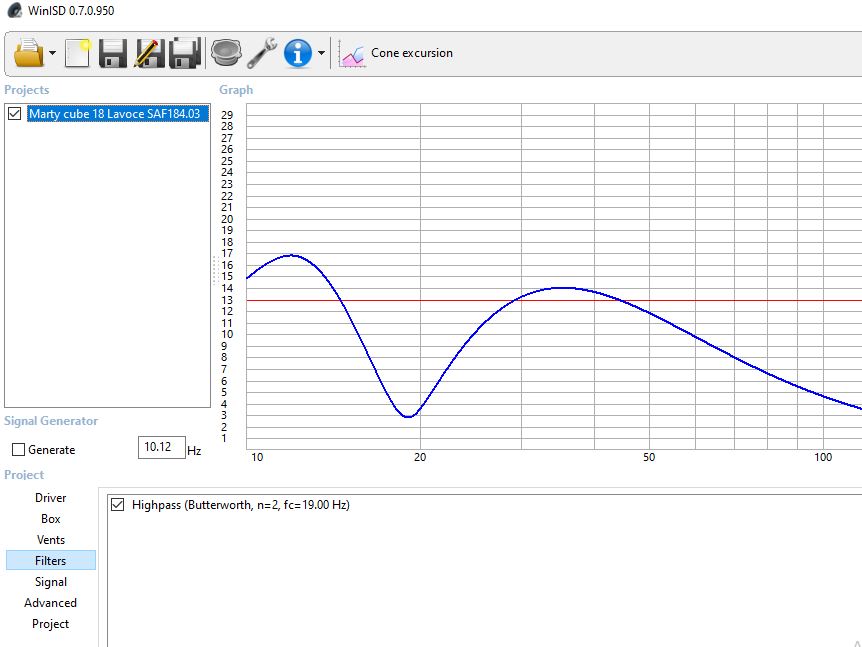Open the Advanced tab
862x647 pixels.
coord(51,602)
